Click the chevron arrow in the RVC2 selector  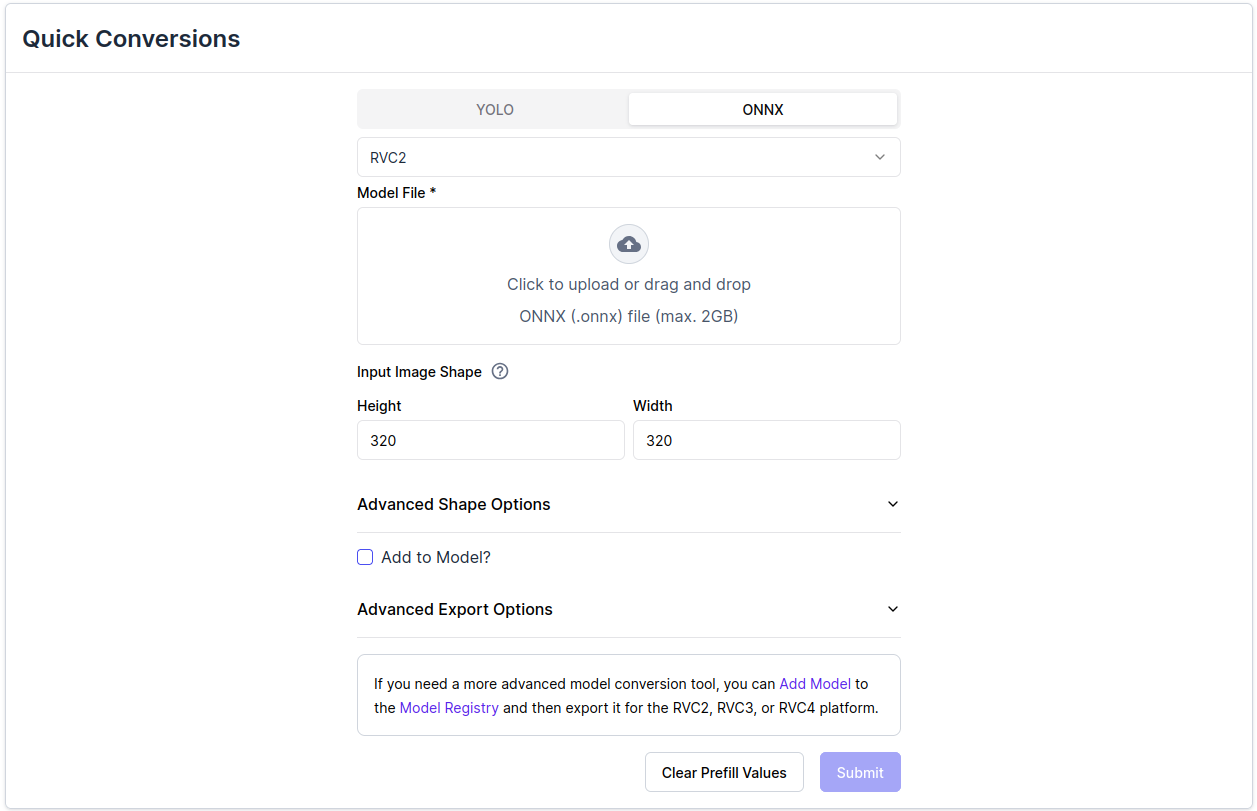click(880, 157)
